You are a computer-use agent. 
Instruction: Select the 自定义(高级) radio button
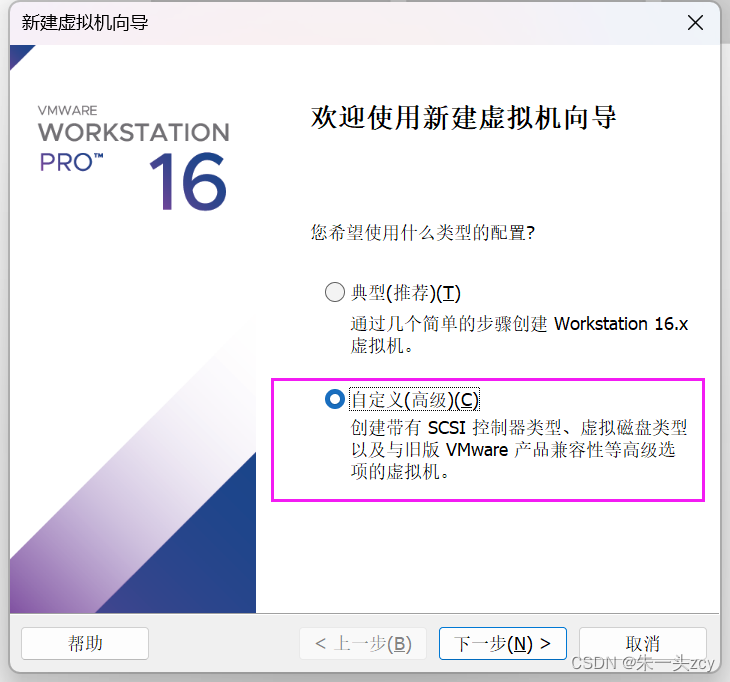coord(335,399)
